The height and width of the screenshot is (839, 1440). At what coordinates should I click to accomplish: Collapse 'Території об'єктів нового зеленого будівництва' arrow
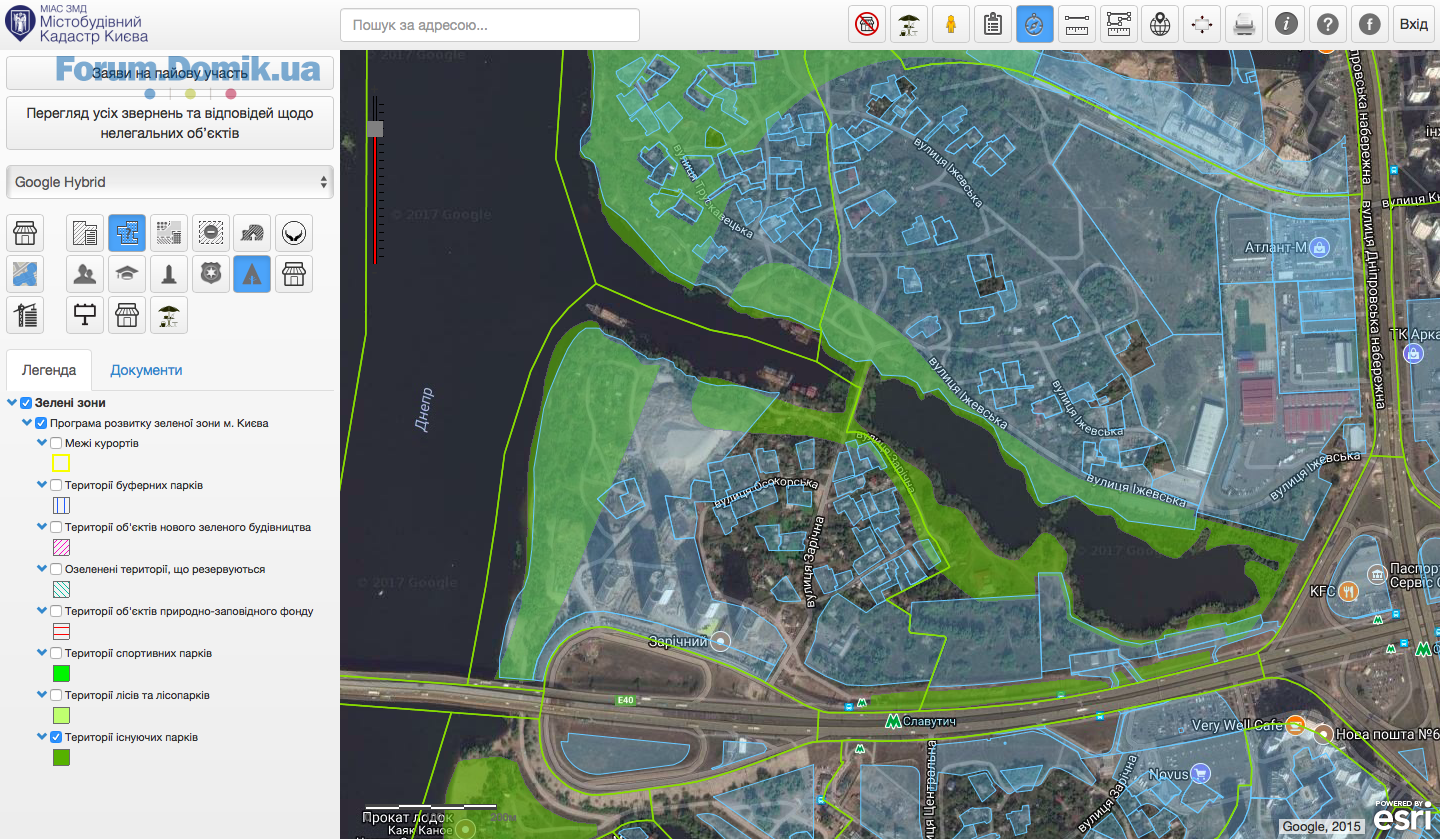pos(41,527)
